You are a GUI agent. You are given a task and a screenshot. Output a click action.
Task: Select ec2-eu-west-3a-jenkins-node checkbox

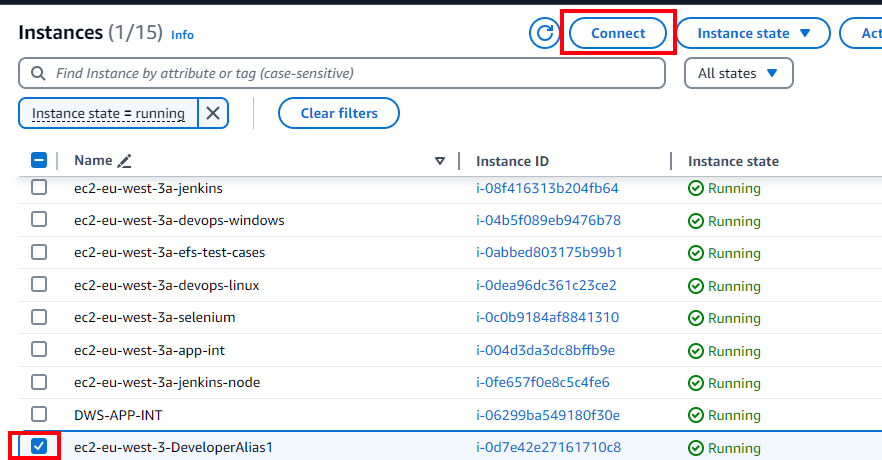(39, 382)
